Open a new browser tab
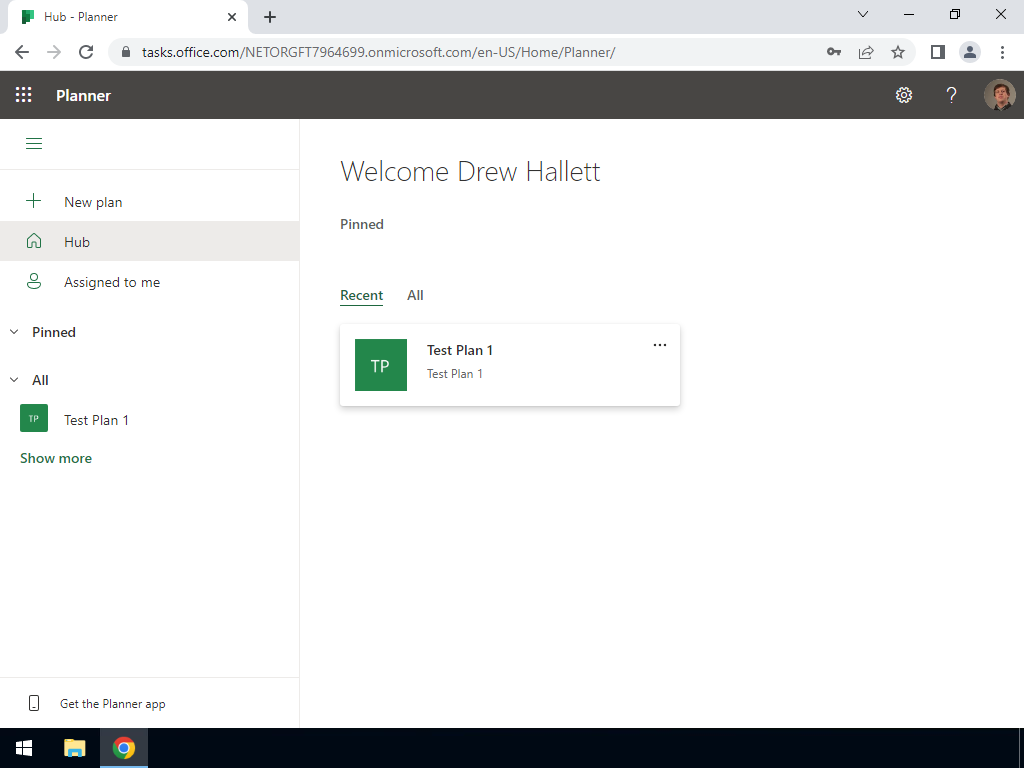 point(270,17)
